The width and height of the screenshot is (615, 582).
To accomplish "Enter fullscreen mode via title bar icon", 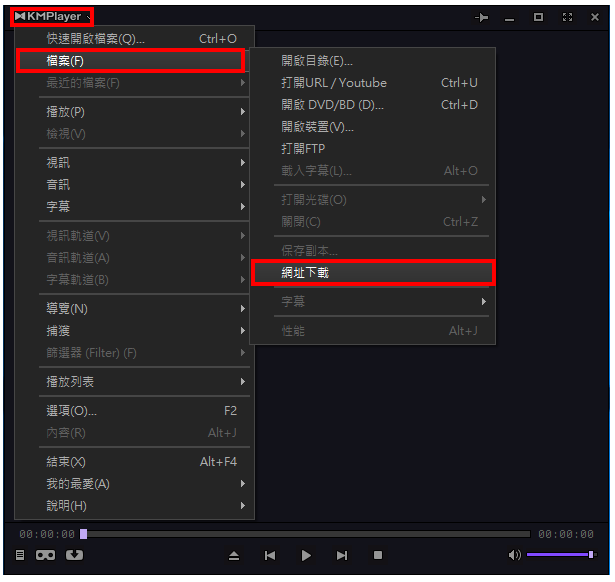I will pos(567,17).
